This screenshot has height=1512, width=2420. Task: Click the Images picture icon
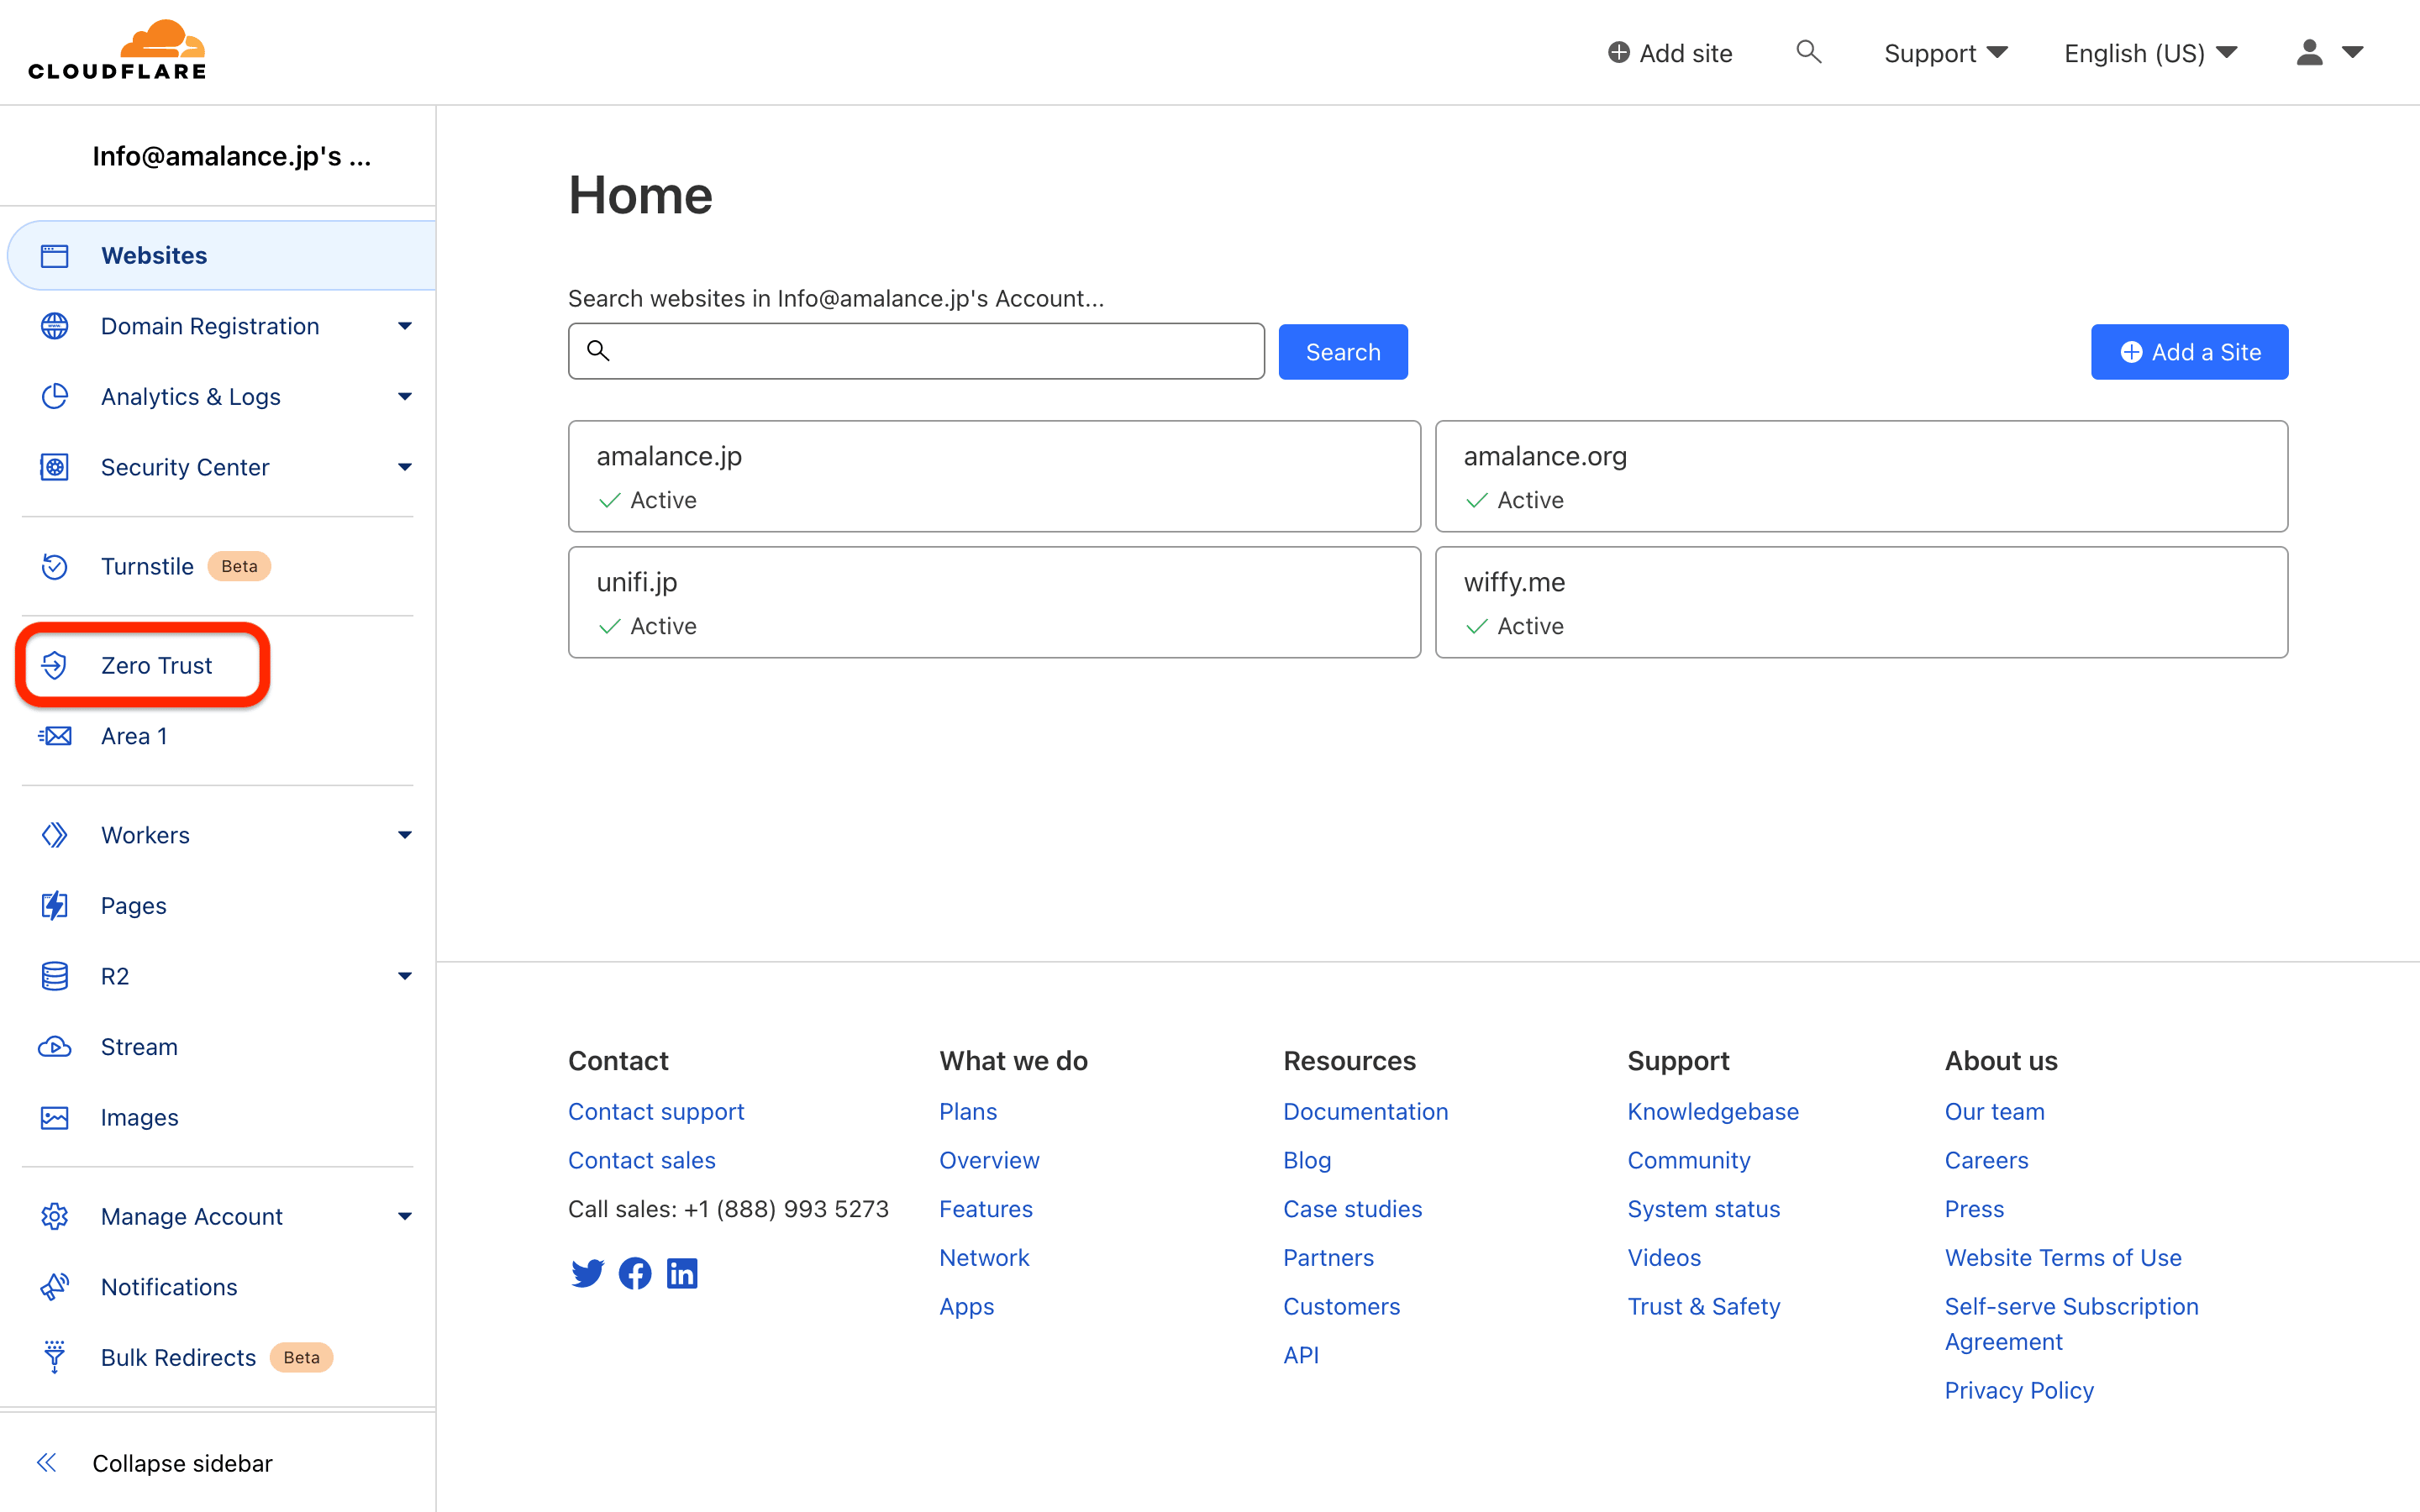[55, 1117]
